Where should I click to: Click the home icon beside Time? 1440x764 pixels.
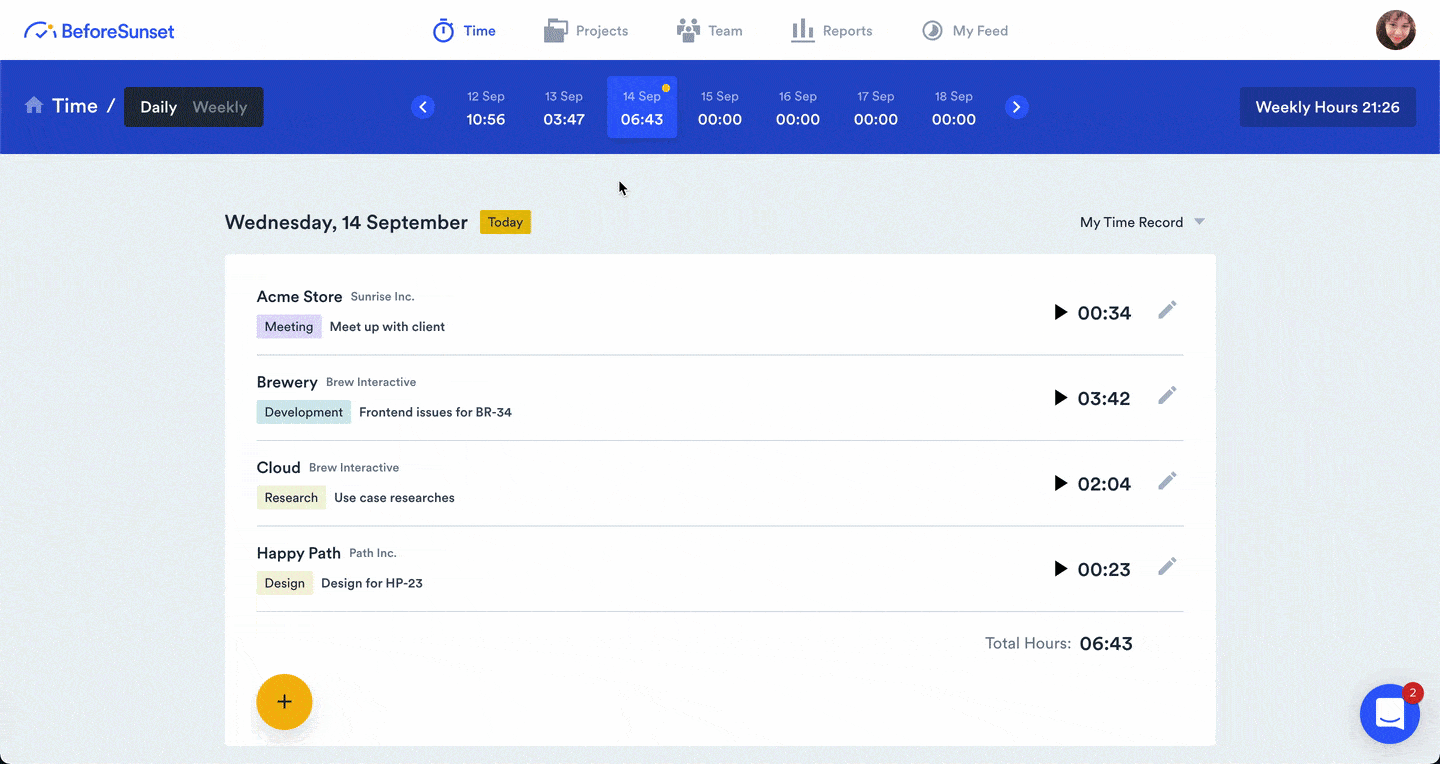[34, 106]
